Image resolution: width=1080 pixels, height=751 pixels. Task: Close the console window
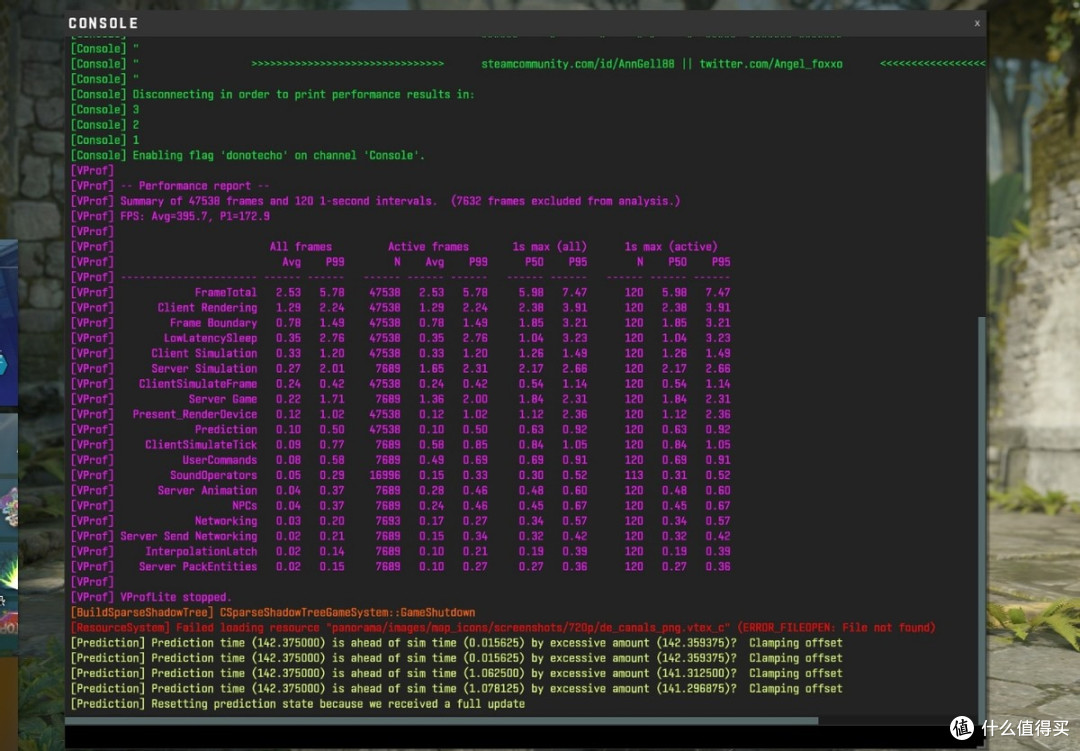[977, 23]
